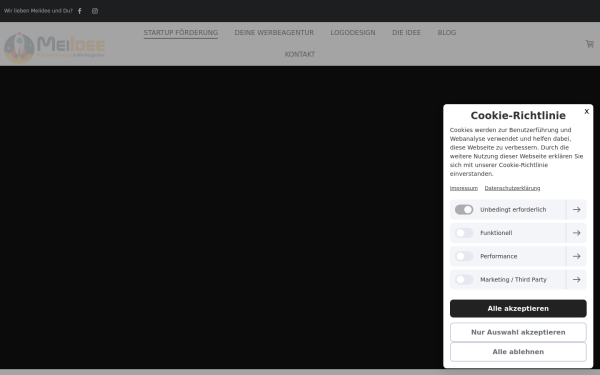Click the Funktionell label text
The height and width of the screenshot is (375, 600).
point(496,233)
